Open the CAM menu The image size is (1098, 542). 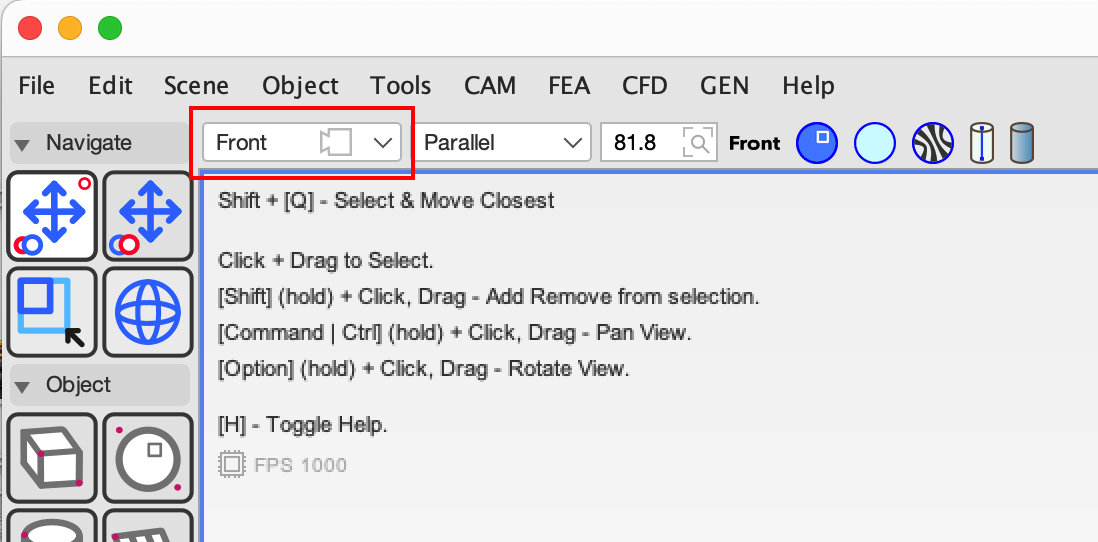click(490, 86)
